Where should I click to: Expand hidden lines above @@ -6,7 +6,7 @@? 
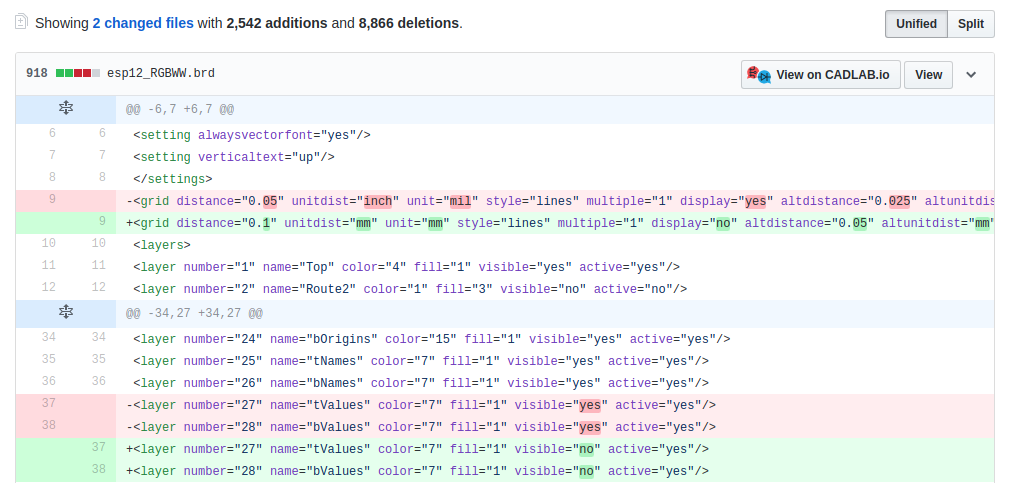[66, 109]
